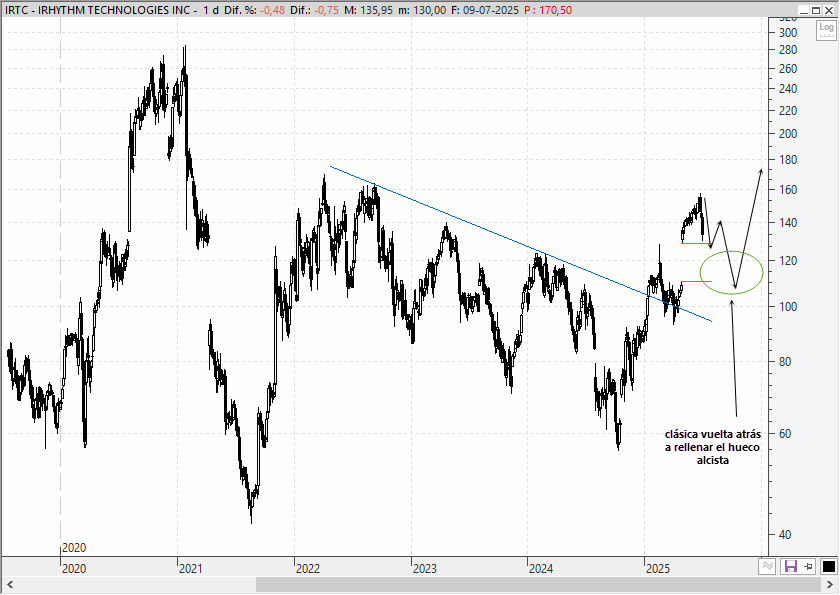Click the '2025' year label on time axis
Viewport: 840px width, 595px height.
click(657, 568)
